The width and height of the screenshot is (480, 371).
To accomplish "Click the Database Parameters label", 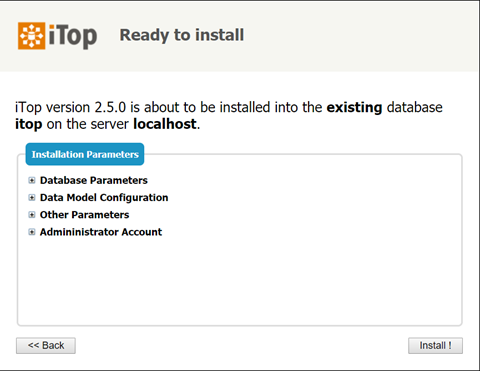I will coord(94,180).
